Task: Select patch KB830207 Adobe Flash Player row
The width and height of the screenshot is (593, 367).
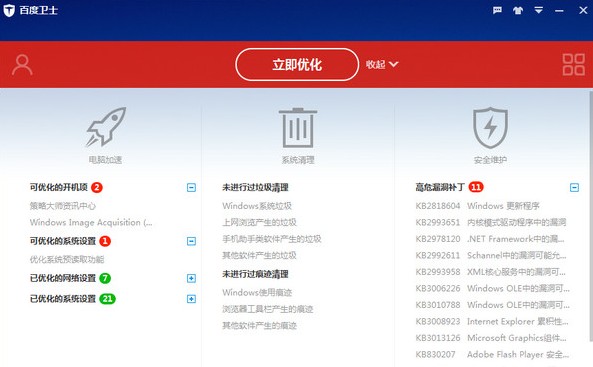Action: pyautogui.click(x=492, y=355)
